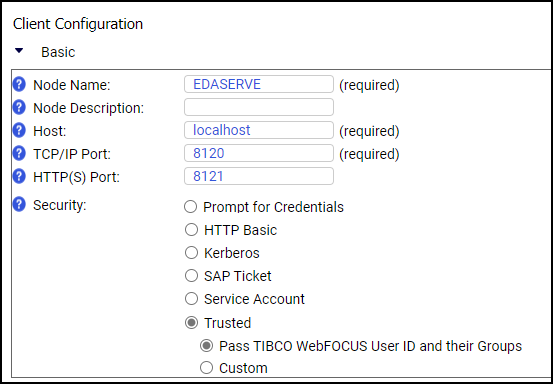Click the Client Configuration heading
Viewport: 553px width, 384px height.
pos(78,24)
